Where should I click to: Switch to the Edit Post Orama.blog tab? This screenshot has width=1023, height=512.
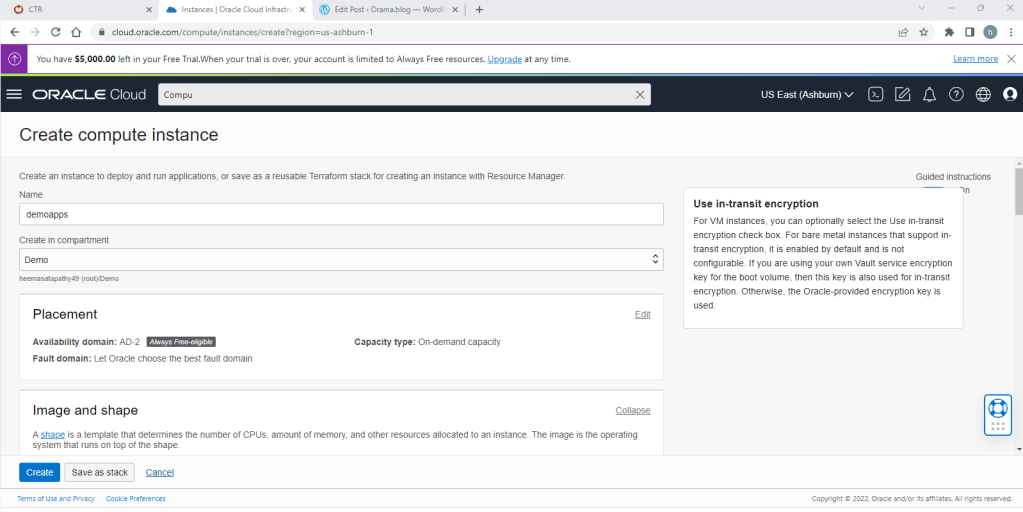[x=392, y=10]
